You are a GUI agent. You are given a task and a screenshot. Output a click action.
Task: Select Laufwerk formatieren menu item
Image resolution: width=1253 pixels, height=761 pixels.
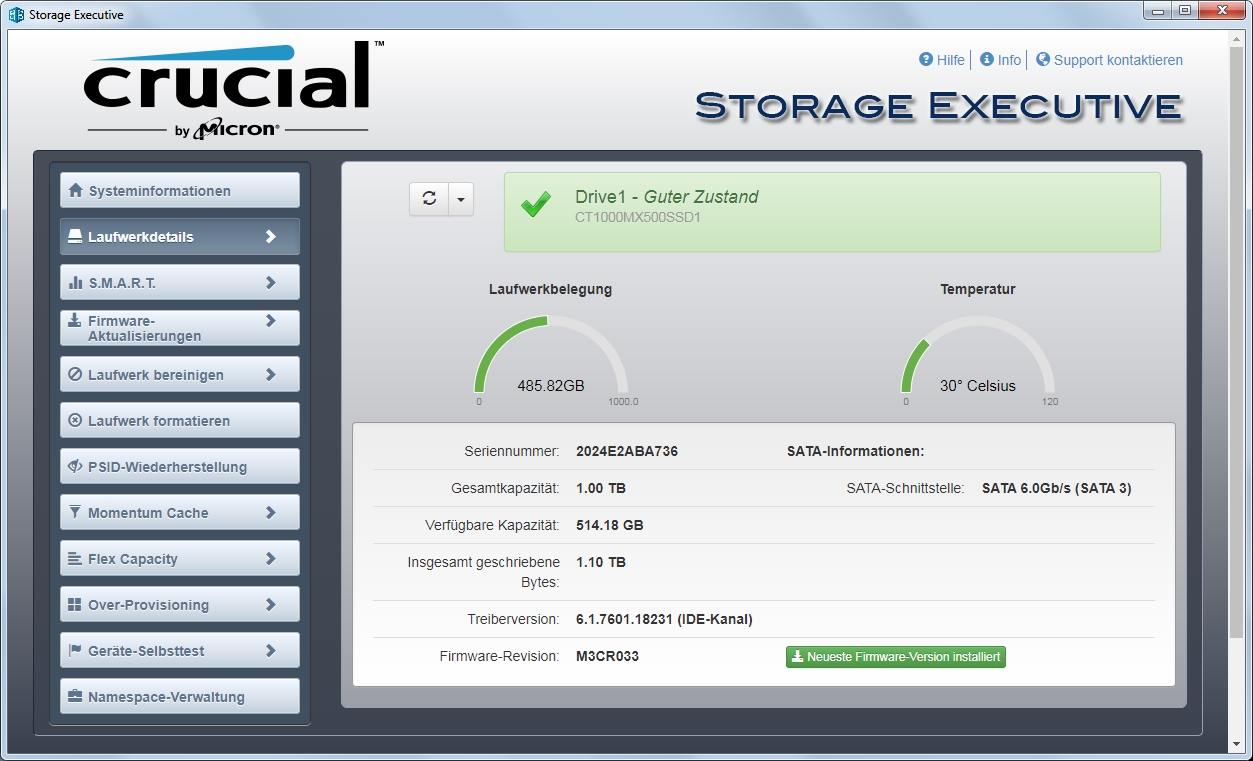pyautogui.click(x=180, y=420)
